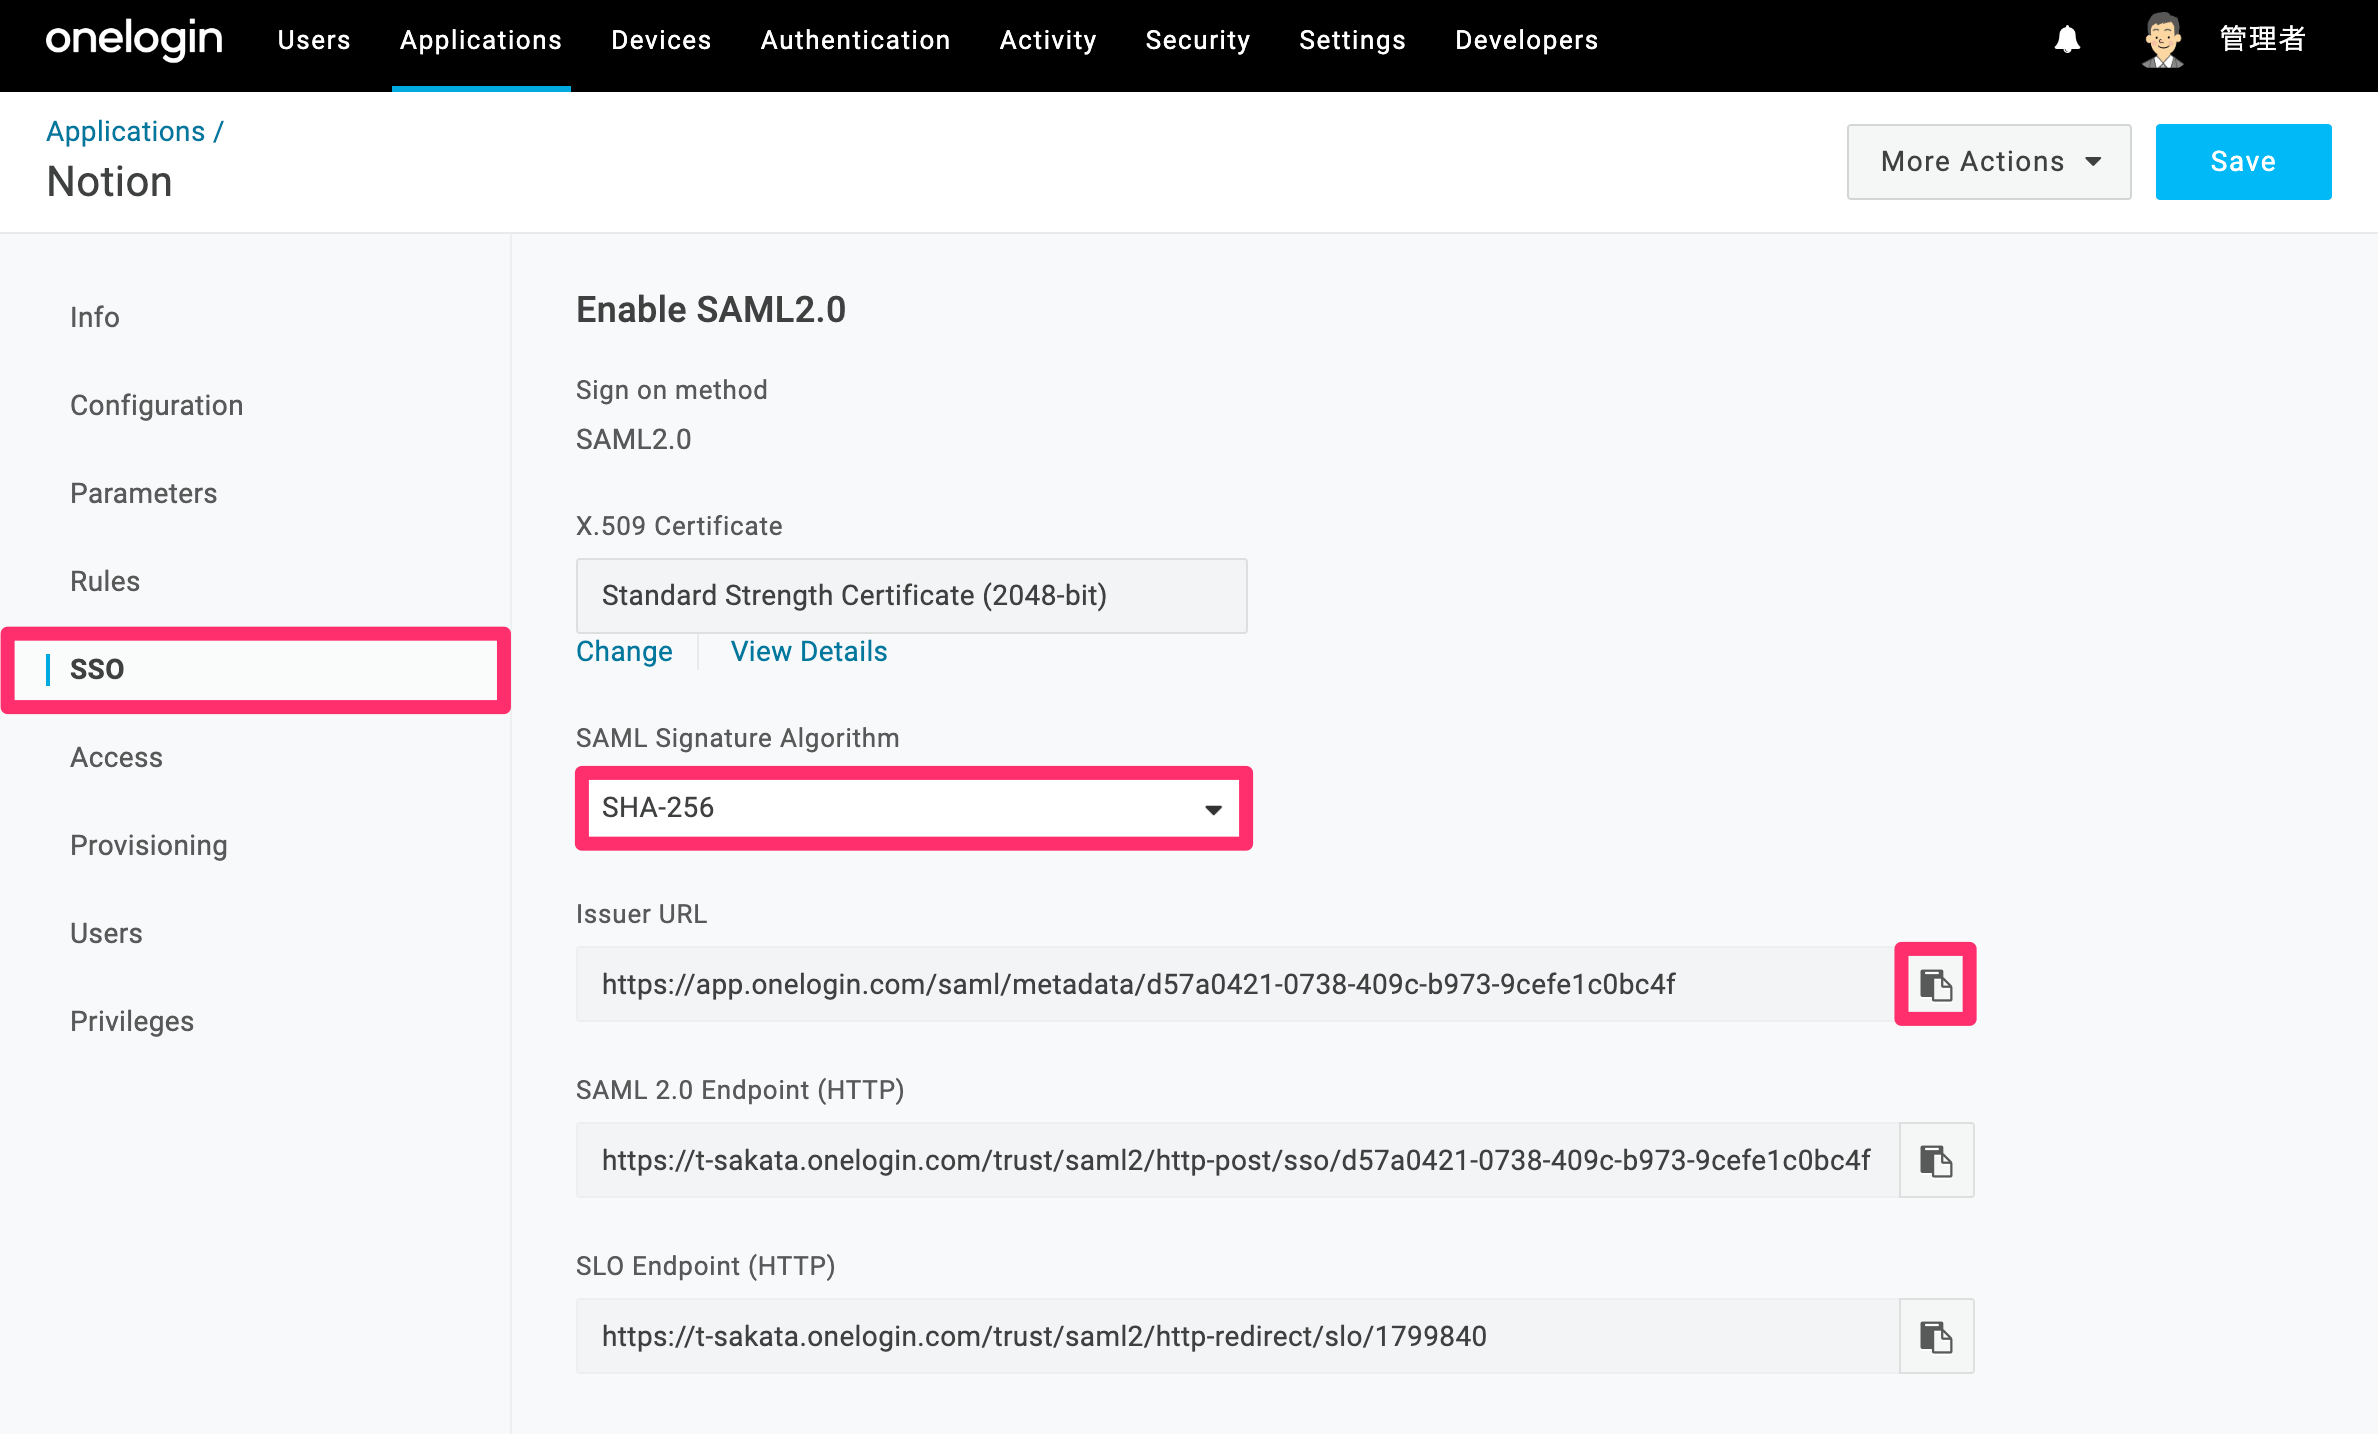This screenshot has height=1434, width=2378.
Task: Go back to Applications breadcrumb
Action: point(125,131)
